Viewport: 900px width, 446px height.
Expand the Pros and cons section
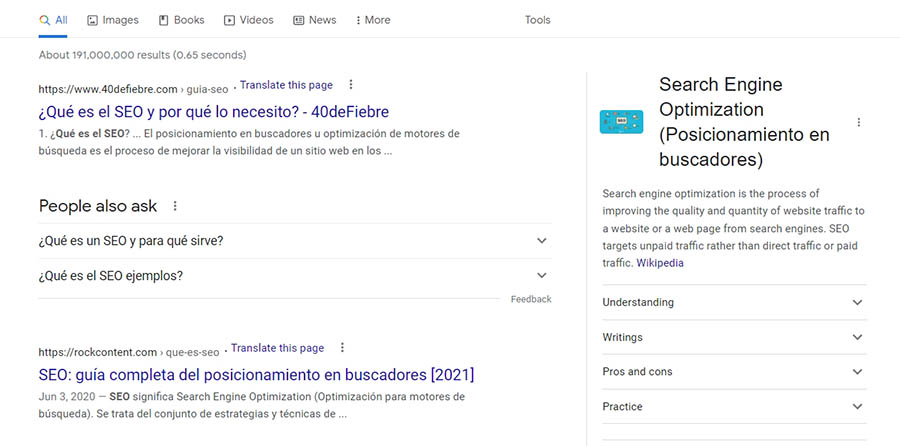pos(734,372)
